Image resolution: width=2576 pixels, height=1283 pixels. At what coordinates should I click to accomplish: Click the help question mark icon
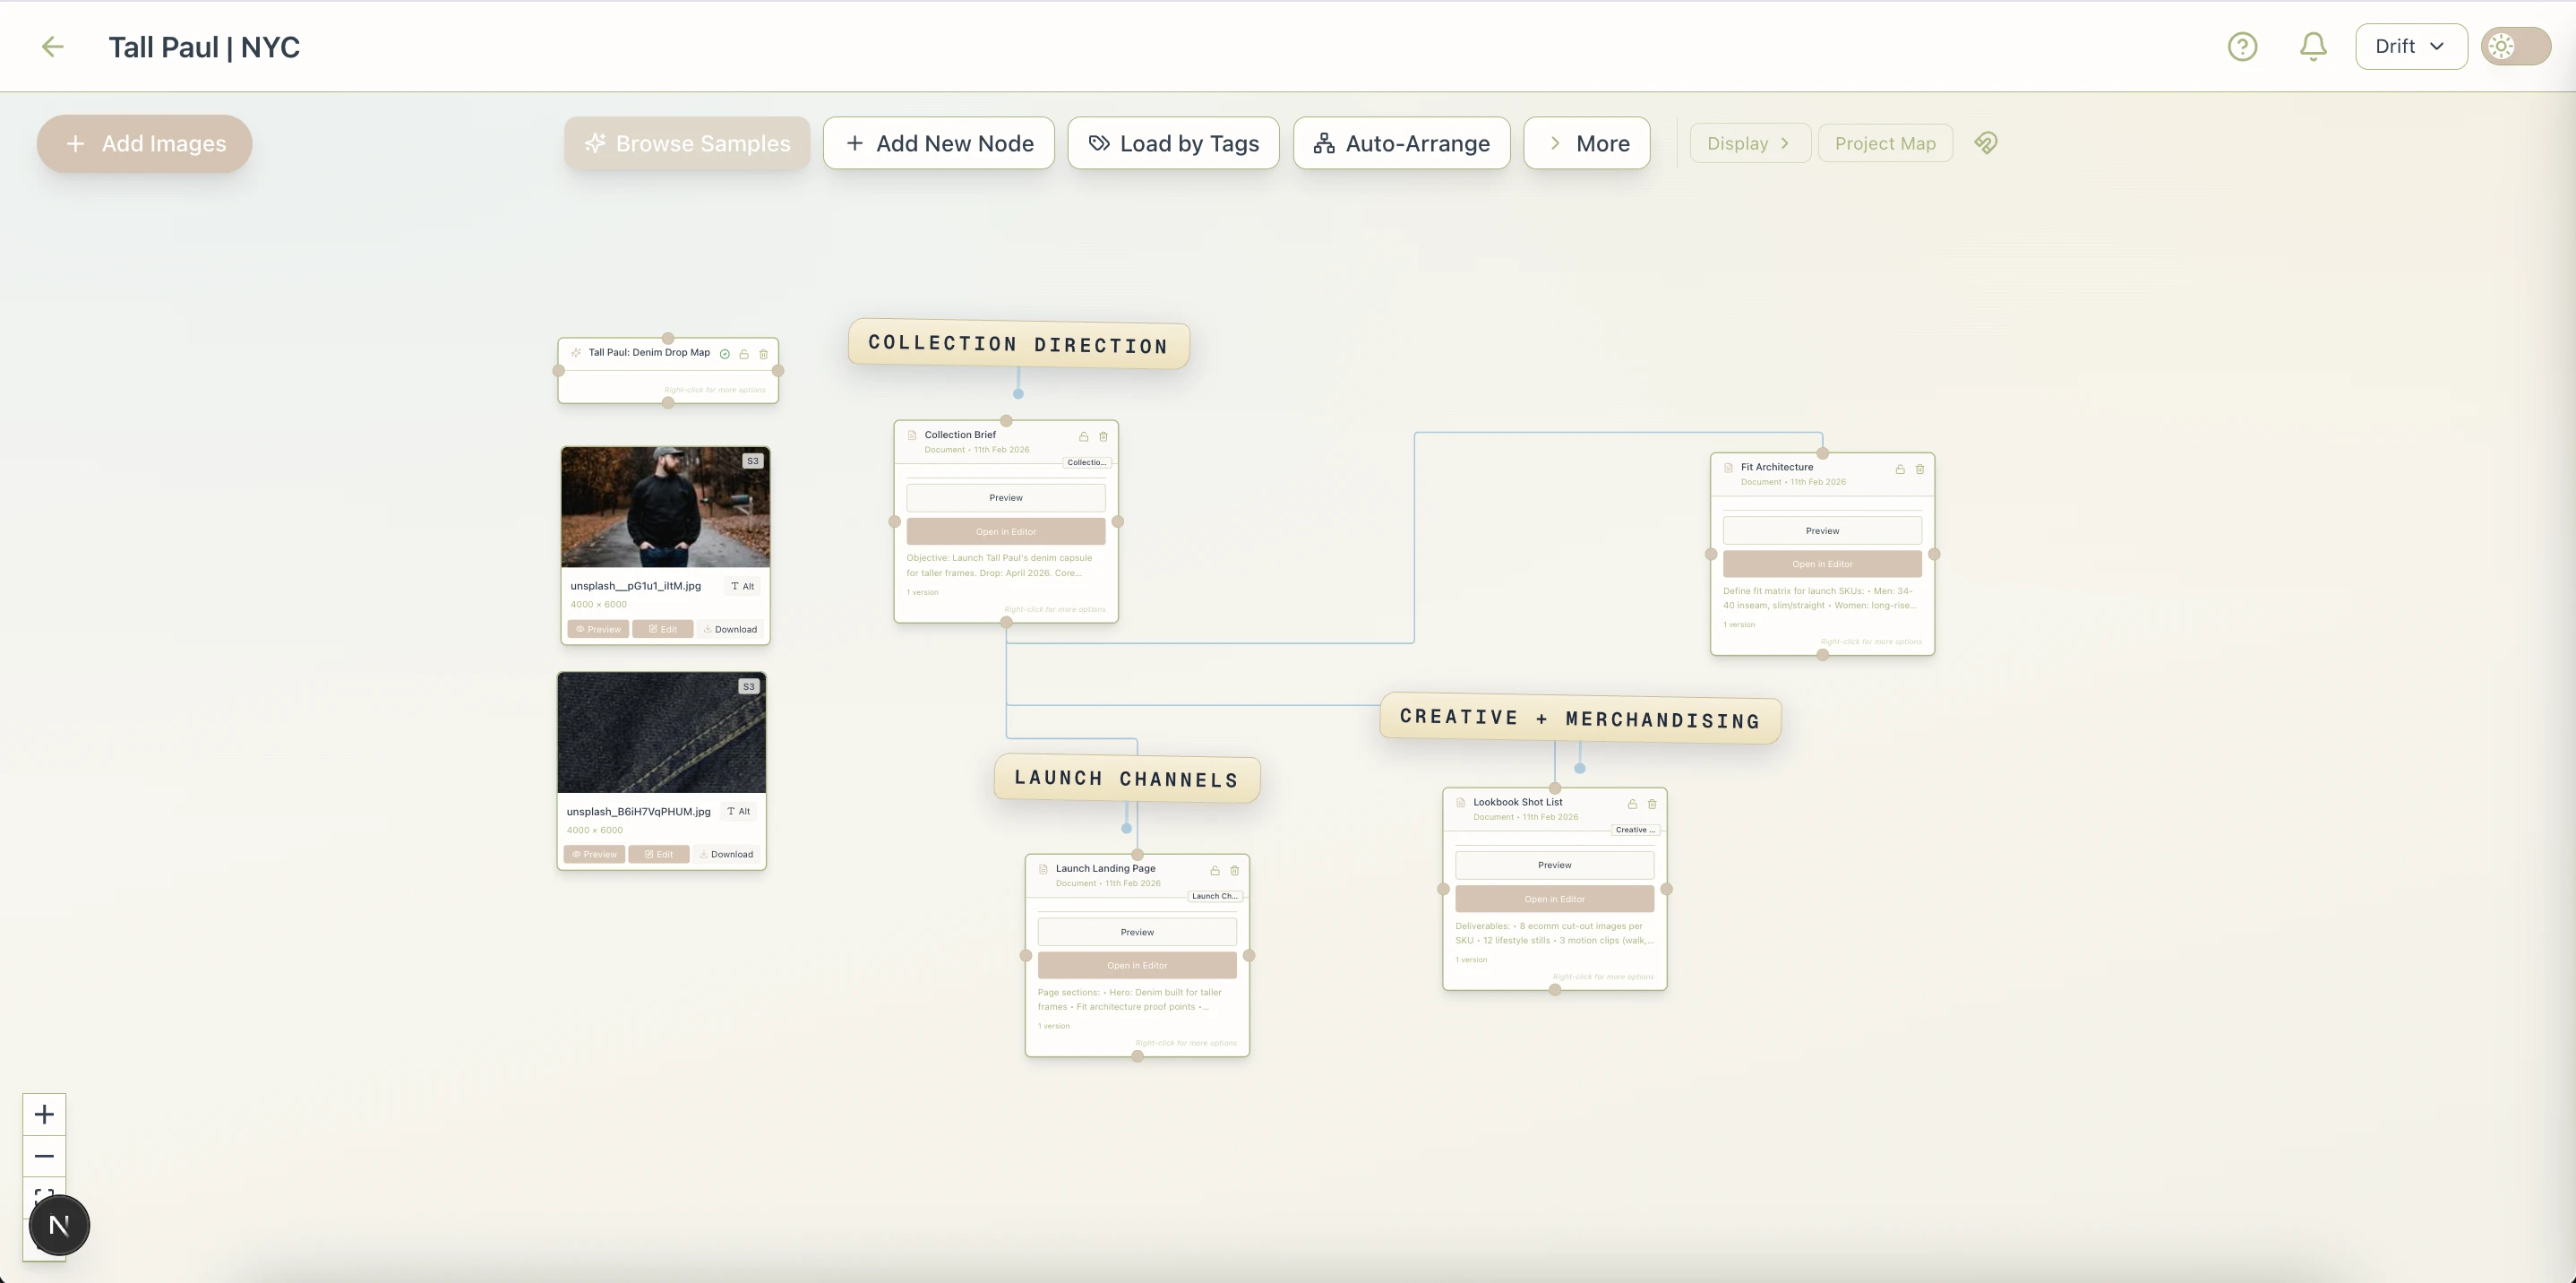(x=2242, y=46)
